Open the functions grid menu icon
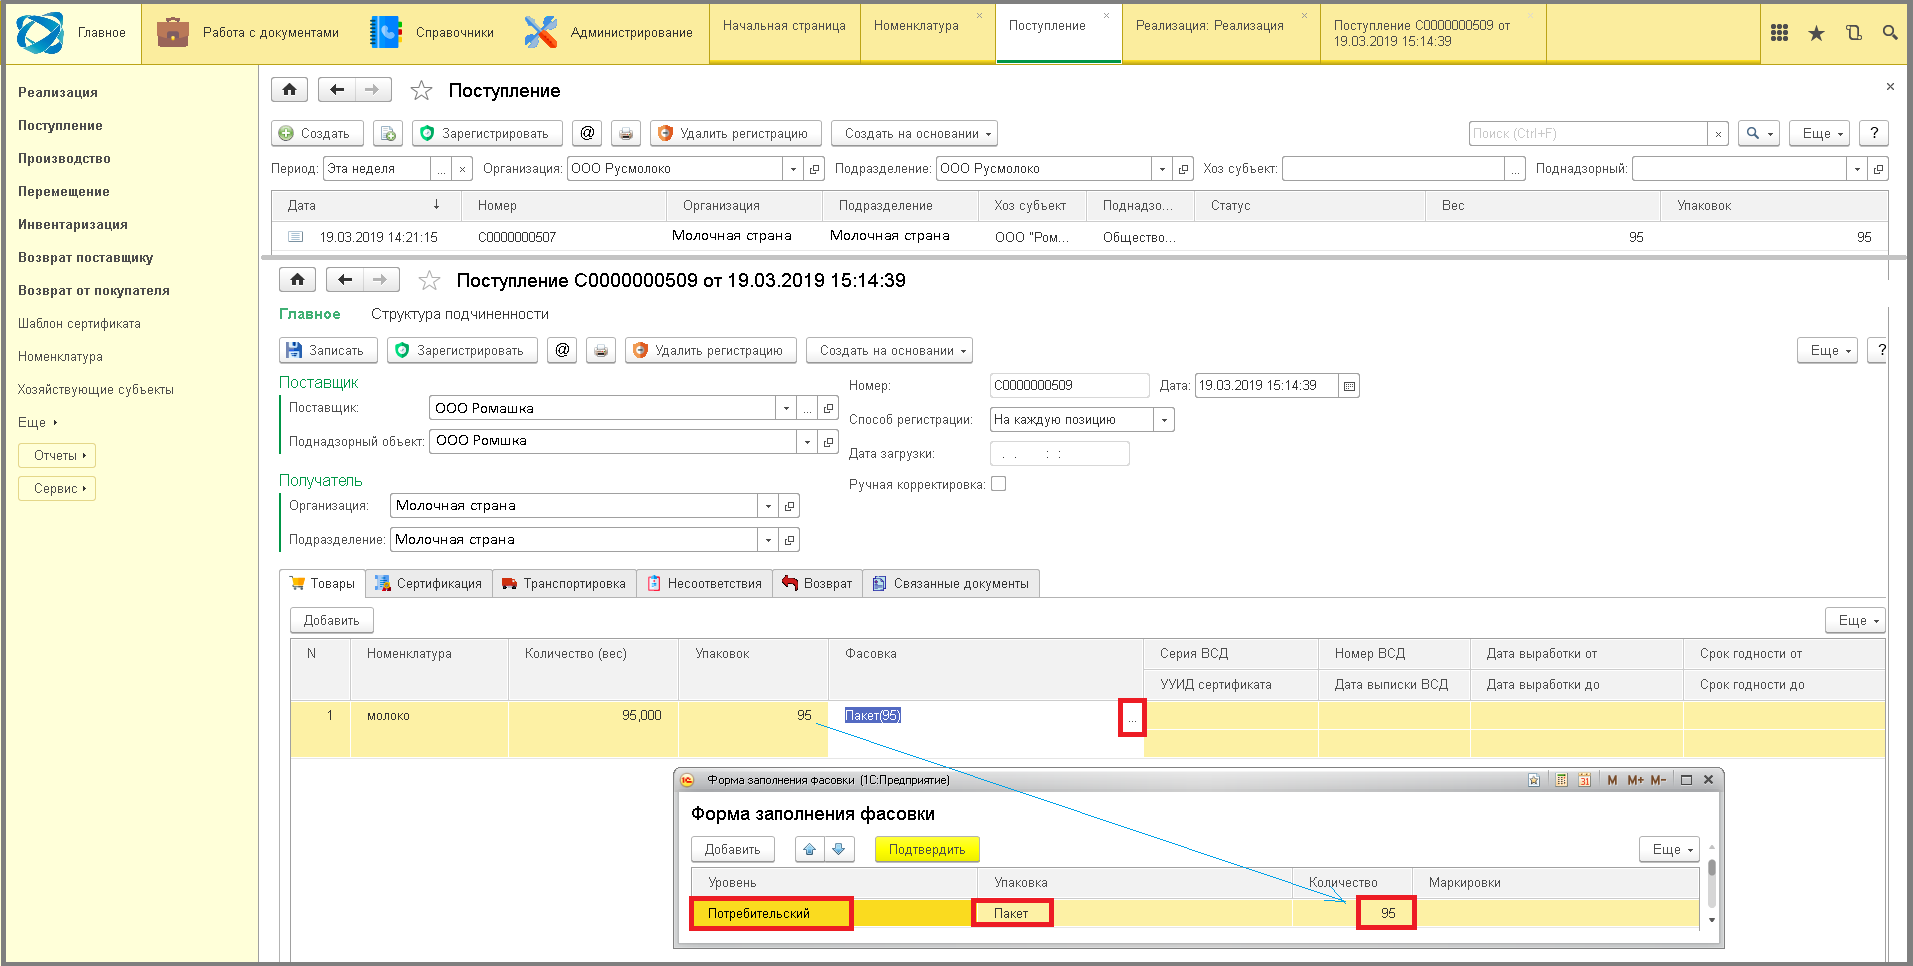The image size is (1913, 966). point(1779,33)
